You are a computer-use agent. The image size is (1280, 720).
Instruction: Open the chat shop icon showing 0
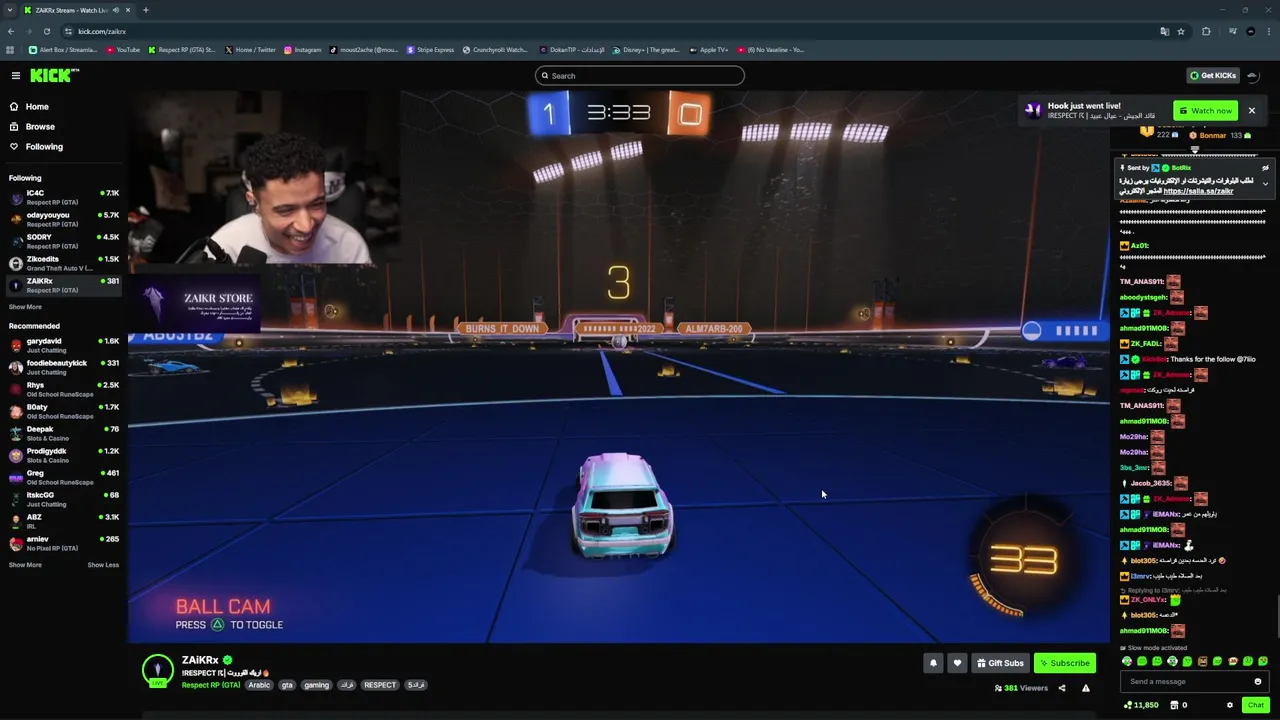click(1179, 705)
